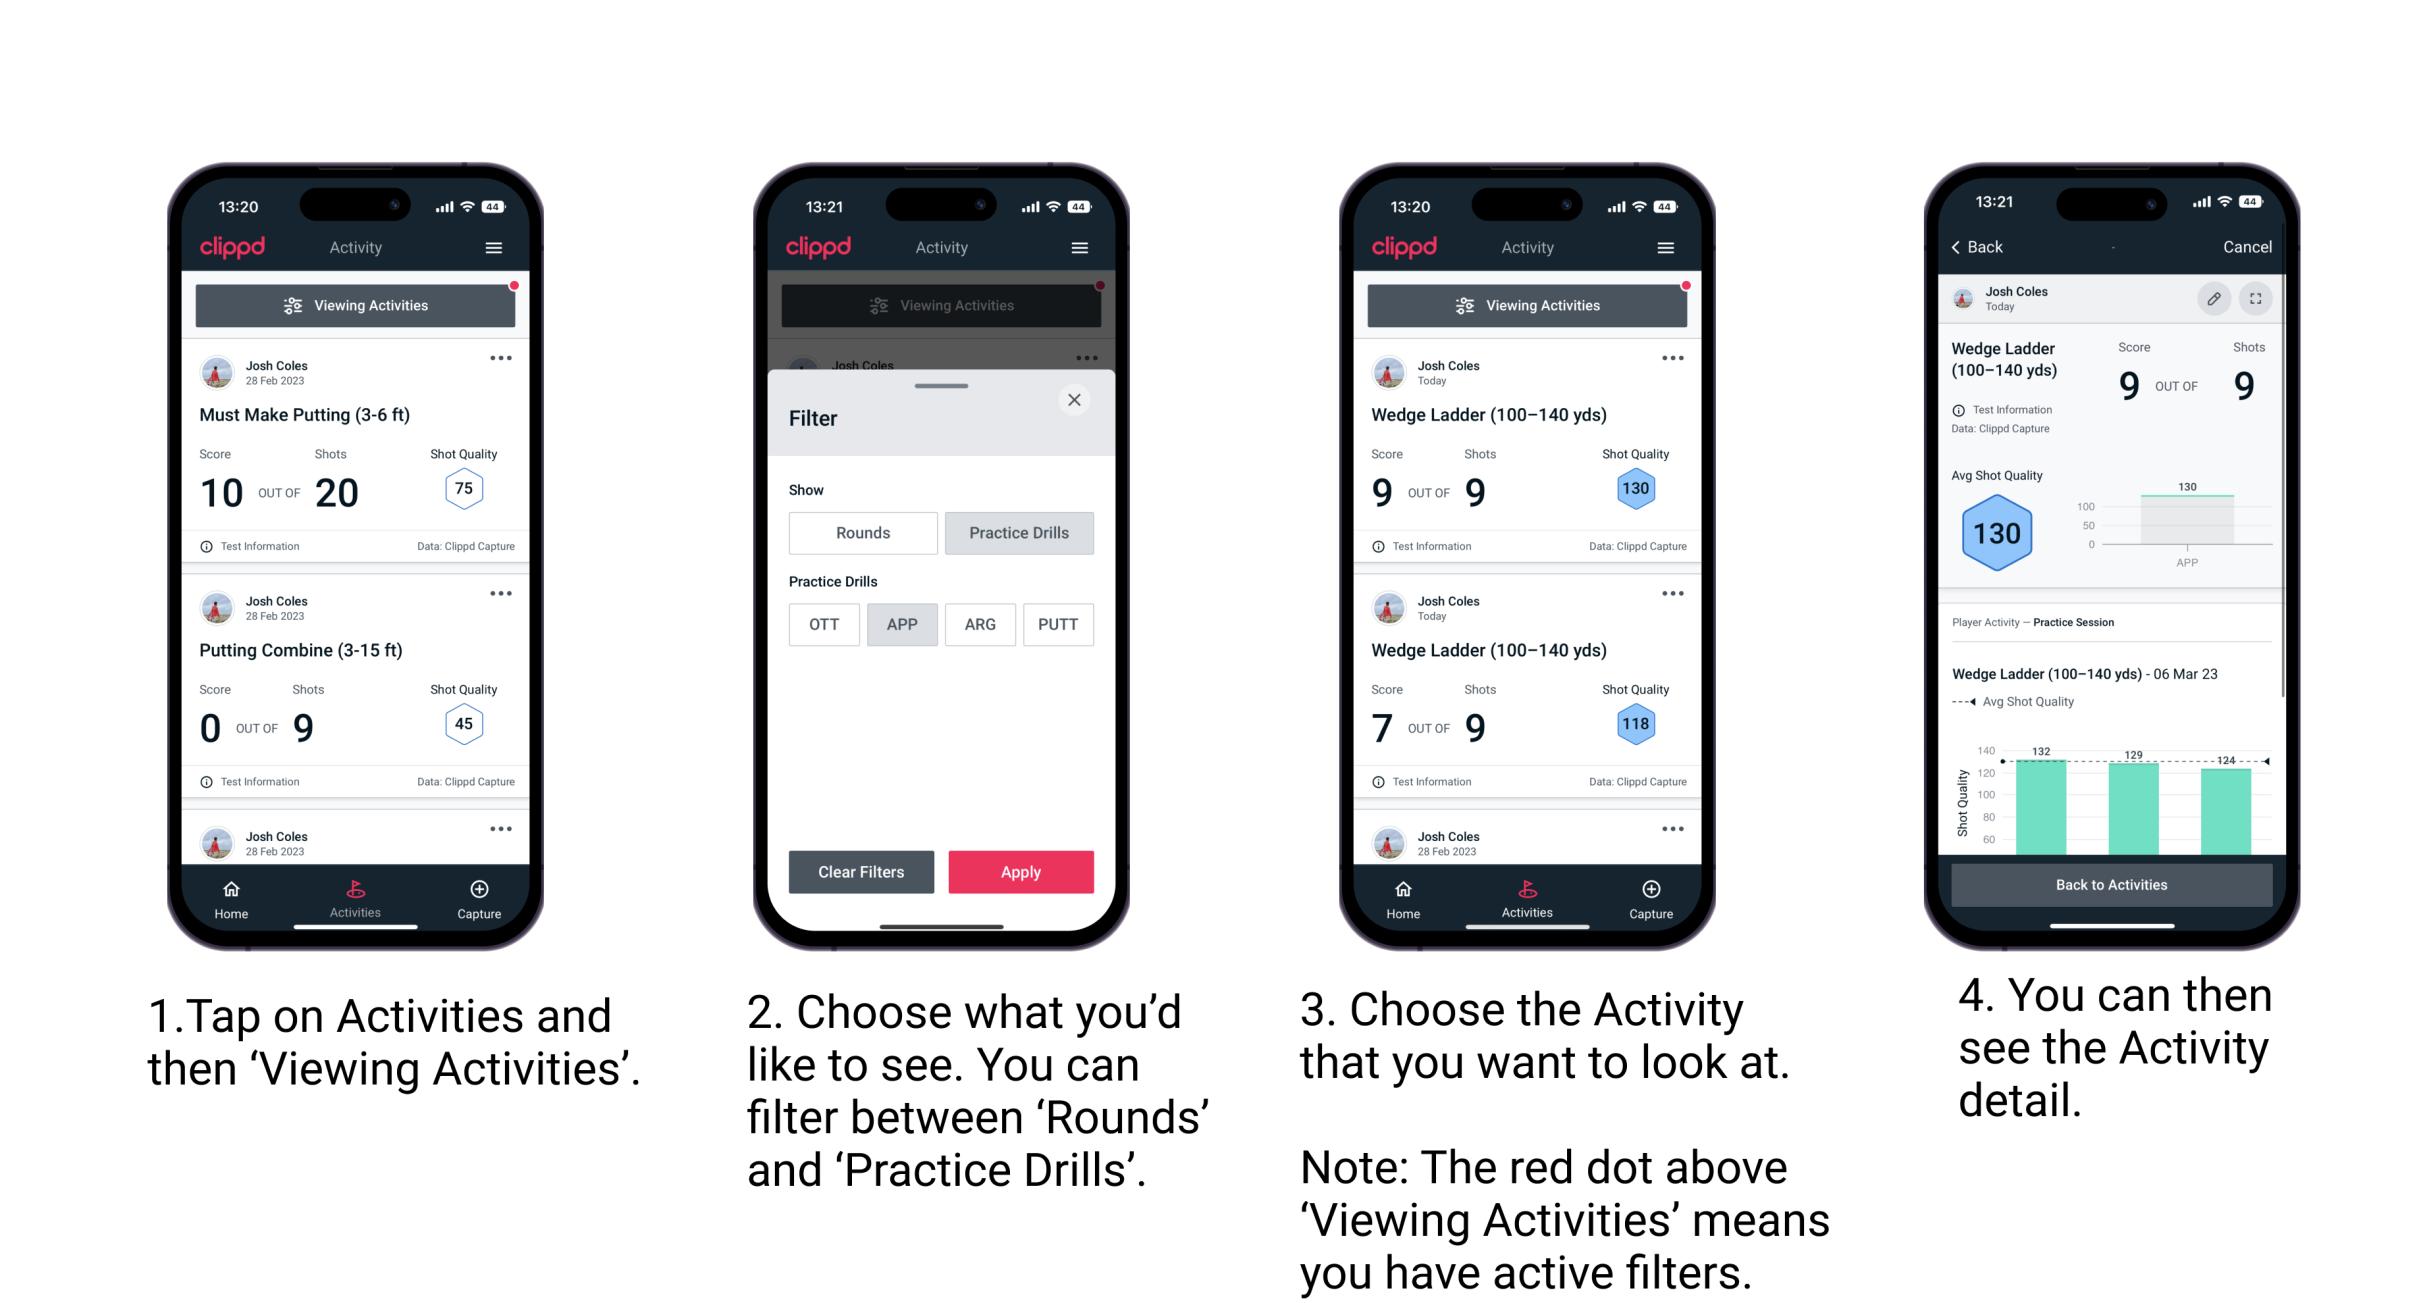Click Apply to confirm active filters
Viewport: 2423px width, 1303px height.
pyautogui.click(x=1019, y=871)
